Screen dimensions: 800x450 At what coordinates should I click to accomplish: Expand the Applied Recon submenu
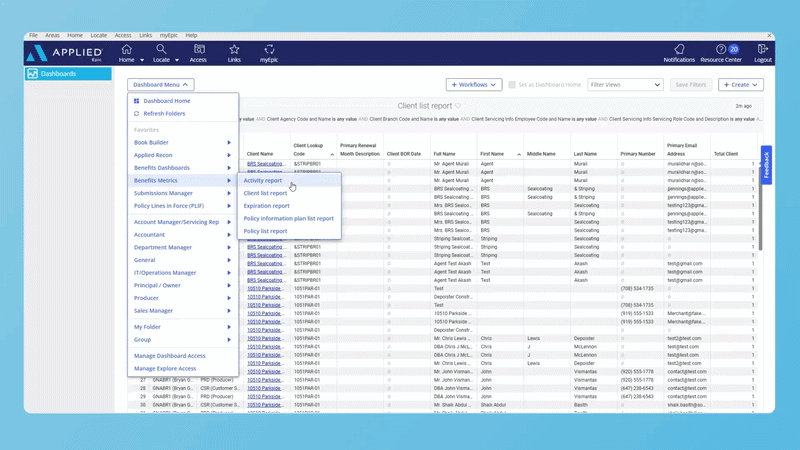tap(183, 155)
